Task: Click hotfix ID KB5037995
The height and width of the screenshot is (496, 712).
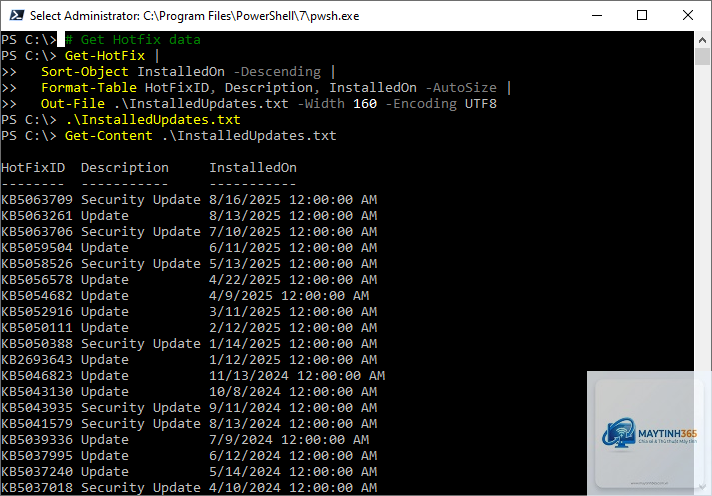Action: click(37, 456)
